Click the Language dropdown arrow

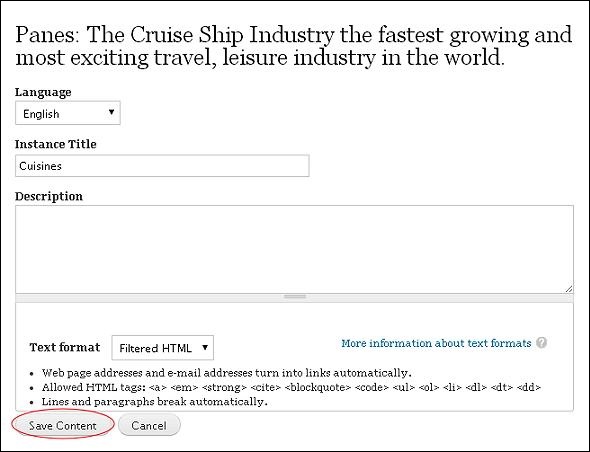click(111, 112)
